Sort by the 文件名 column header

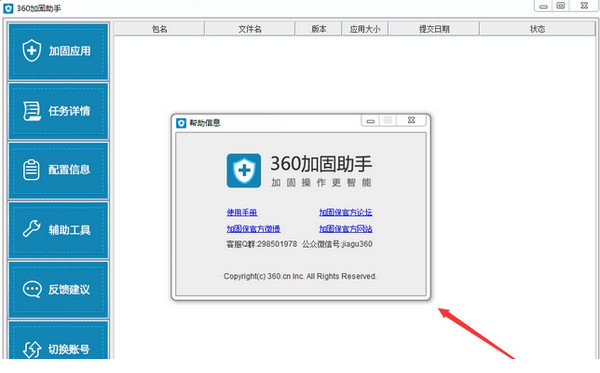point(250,29)
